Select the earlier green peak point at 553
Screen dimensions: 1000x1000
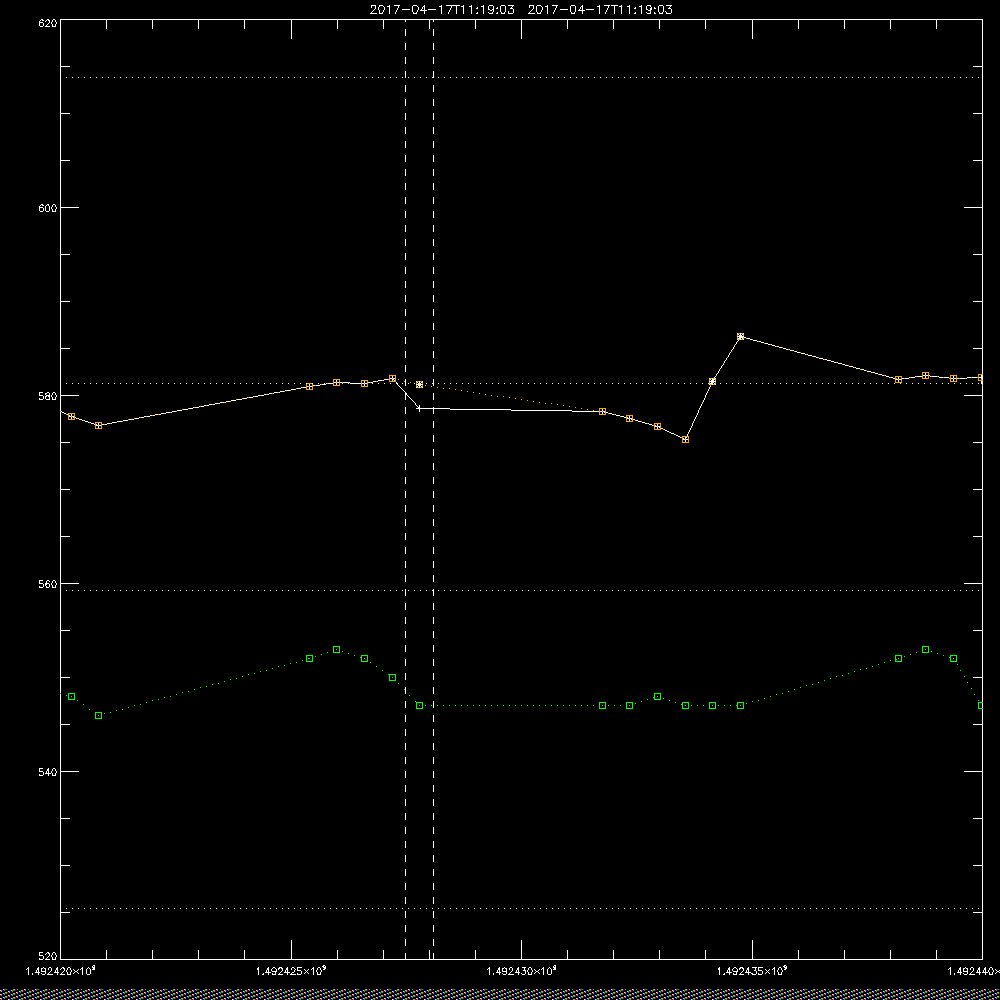(x=337, y=649)
